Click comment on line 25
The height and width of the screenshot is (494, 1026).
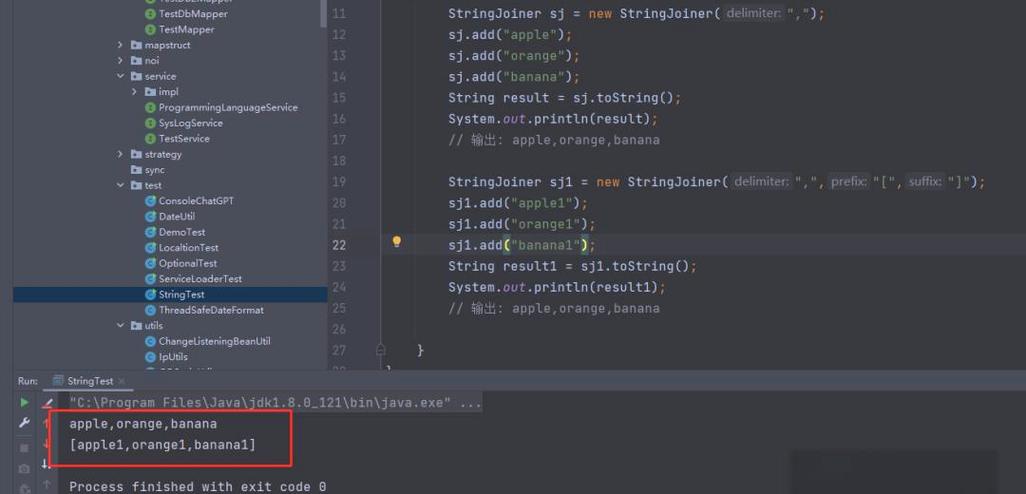[x=554, y=308]
